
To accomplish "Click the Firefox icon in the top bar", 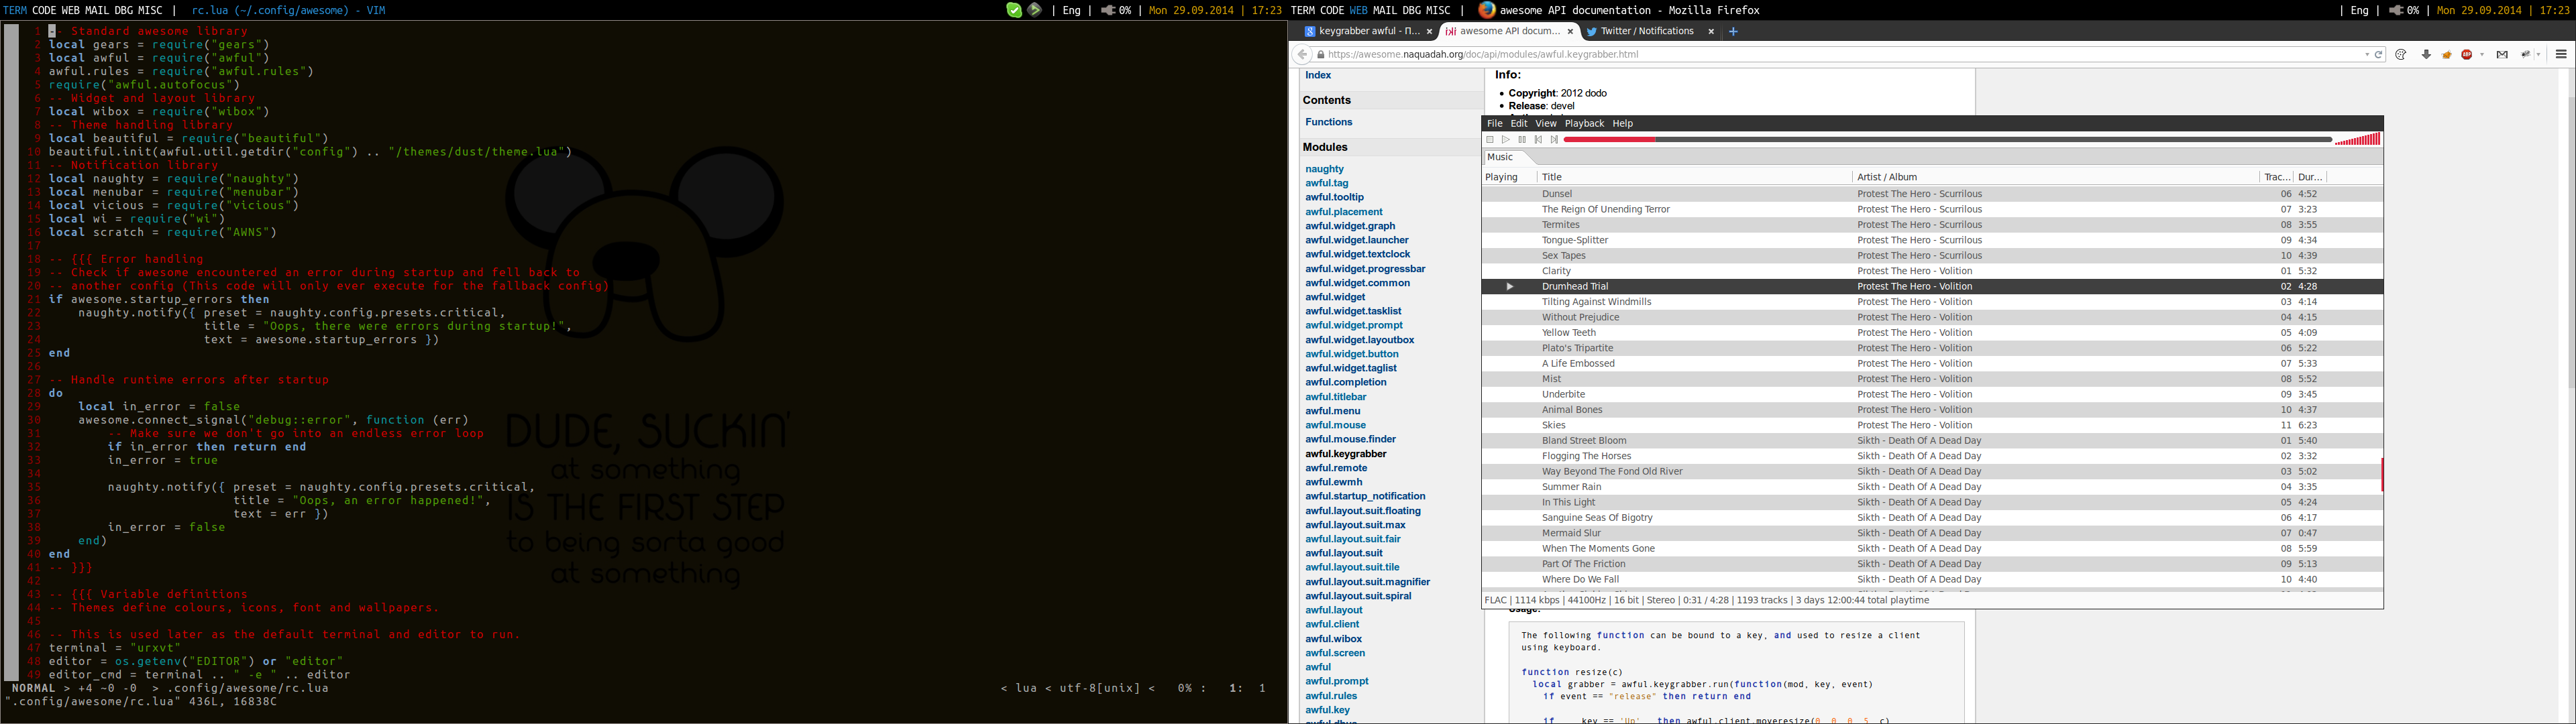I will coord(1487,10).
